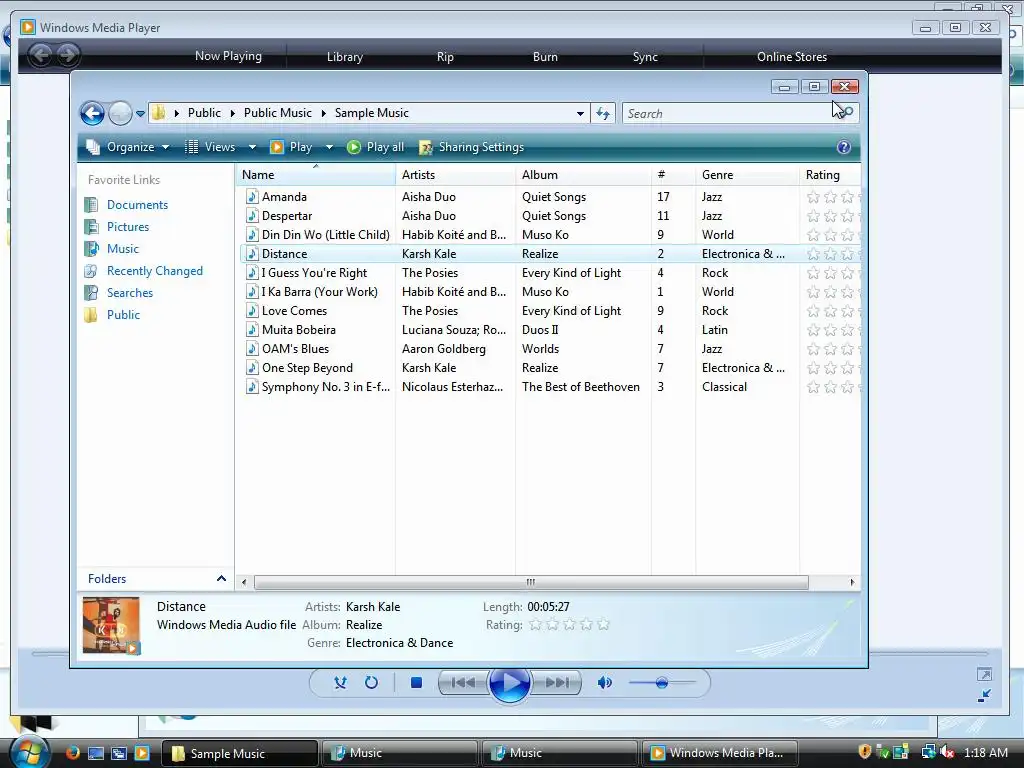The width and height of the screenshot is (1024, 768).
Task: Click horizontal scrollbar left arrow
Action: 244,582
